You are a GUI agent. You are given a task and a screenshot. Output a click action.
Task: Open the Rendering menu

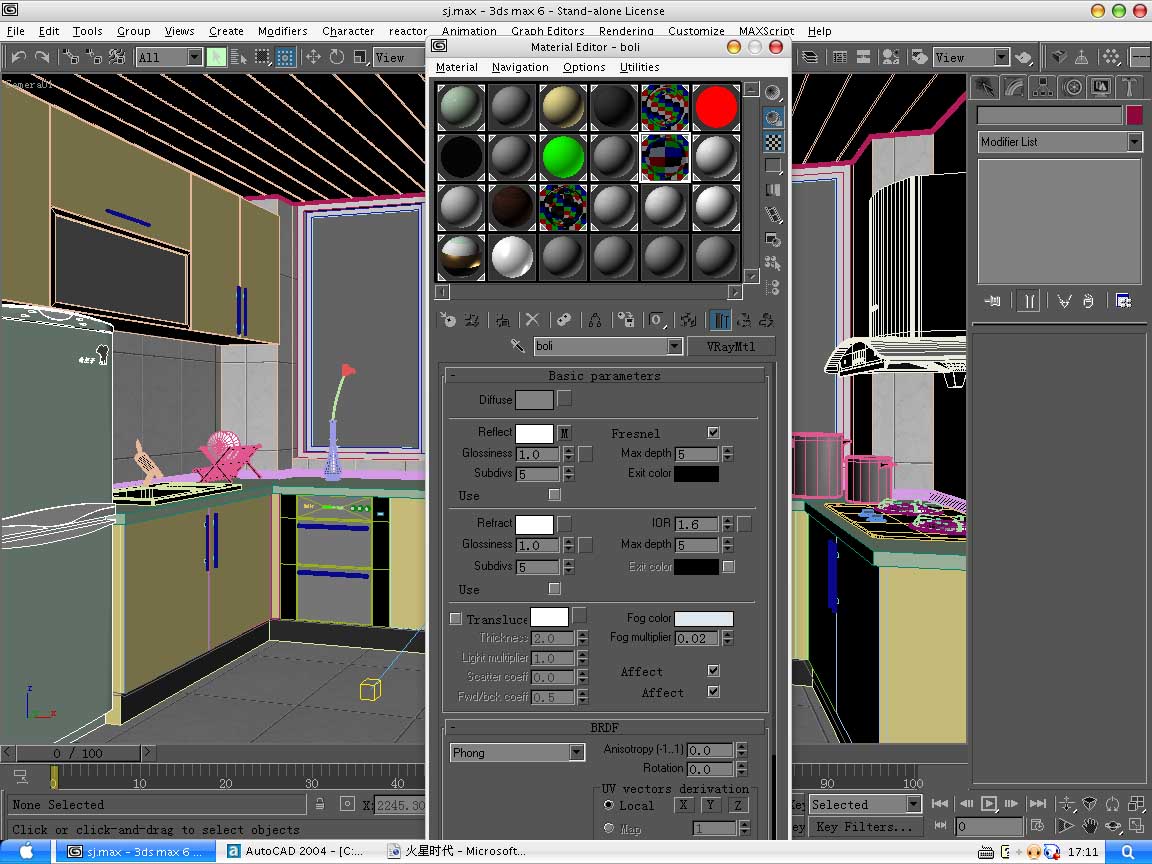626,31
